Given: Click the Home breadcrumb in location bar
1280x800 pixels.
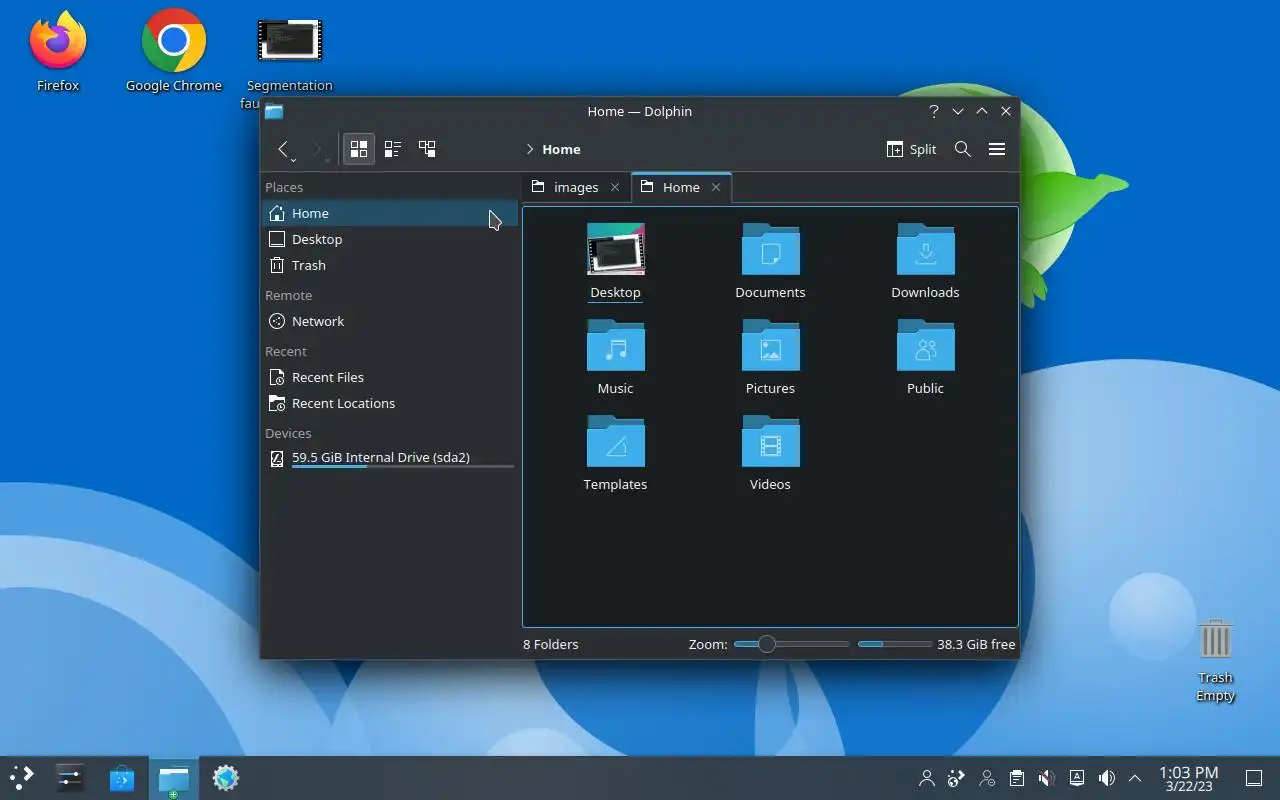Looking at the screenshot, I should (561, 149).
